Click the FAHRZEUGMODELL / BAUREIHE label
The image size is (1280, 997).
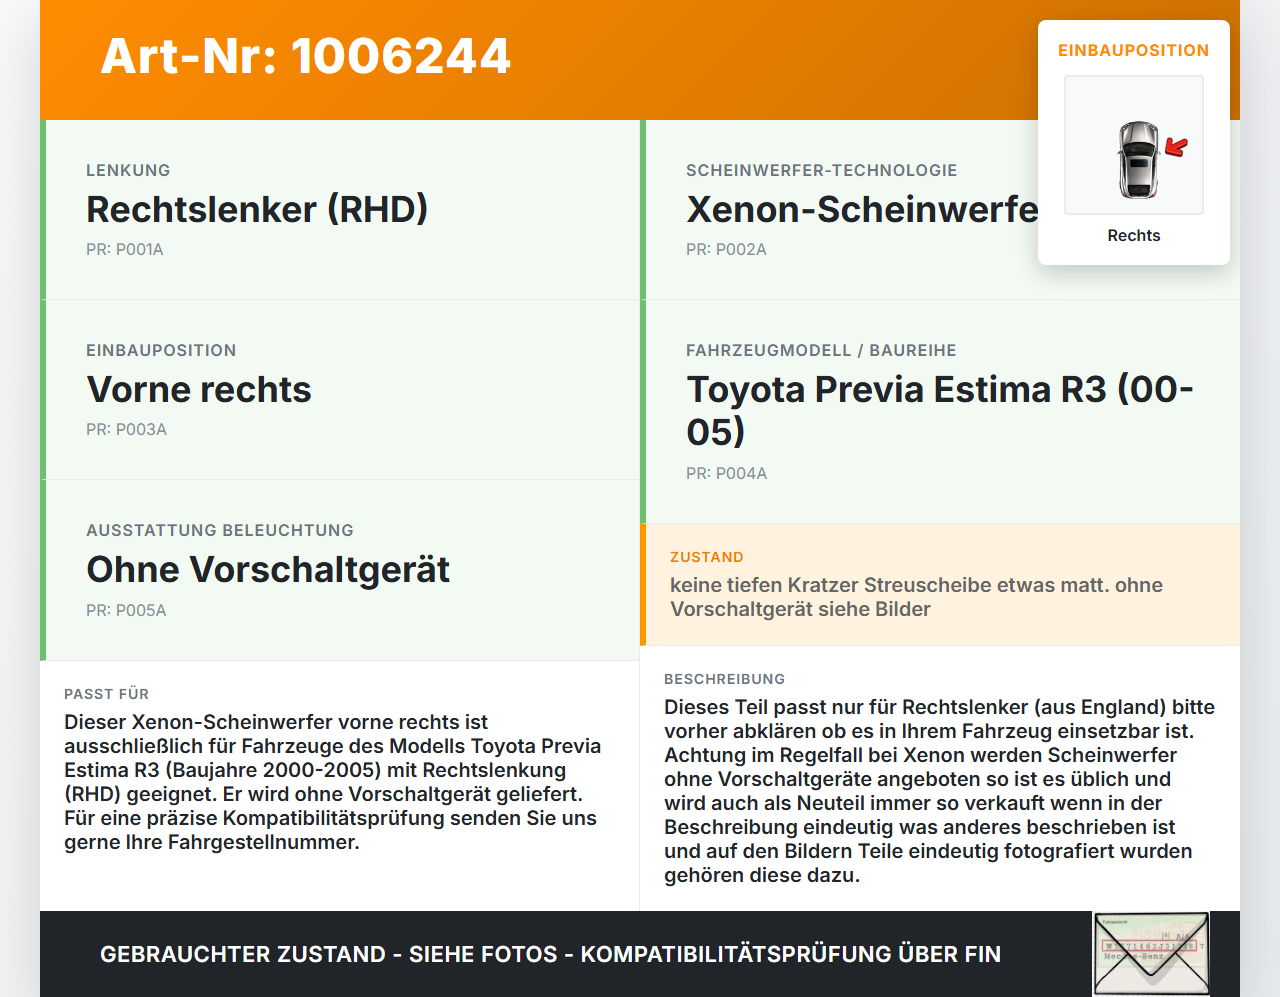click(x=821, y=350)
